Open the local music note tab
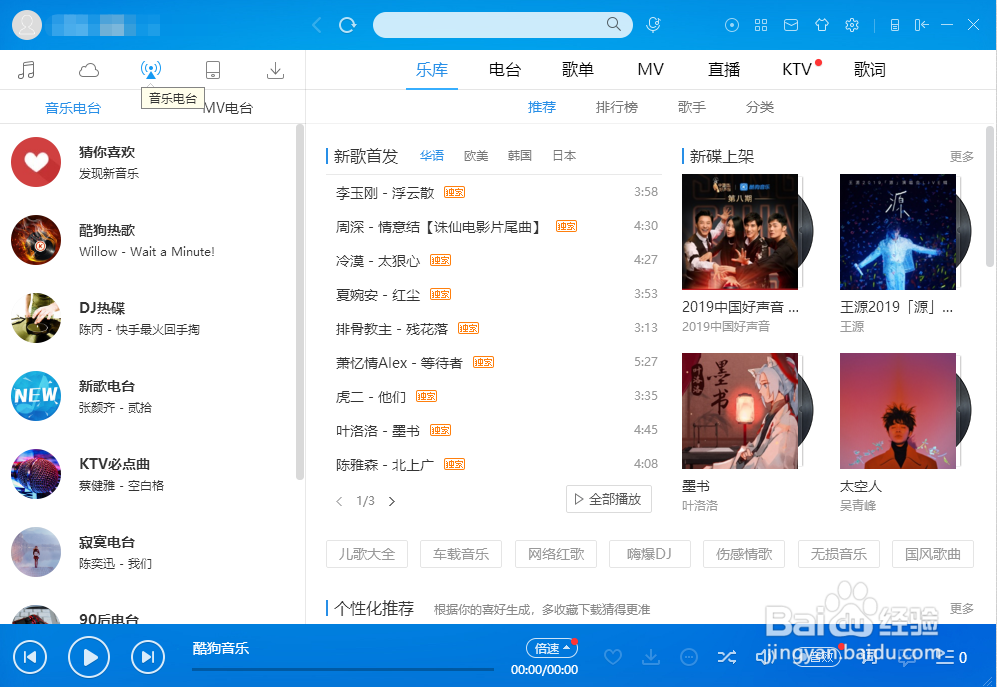Viewport: 997px width, 687px height. tap(26, 69)
